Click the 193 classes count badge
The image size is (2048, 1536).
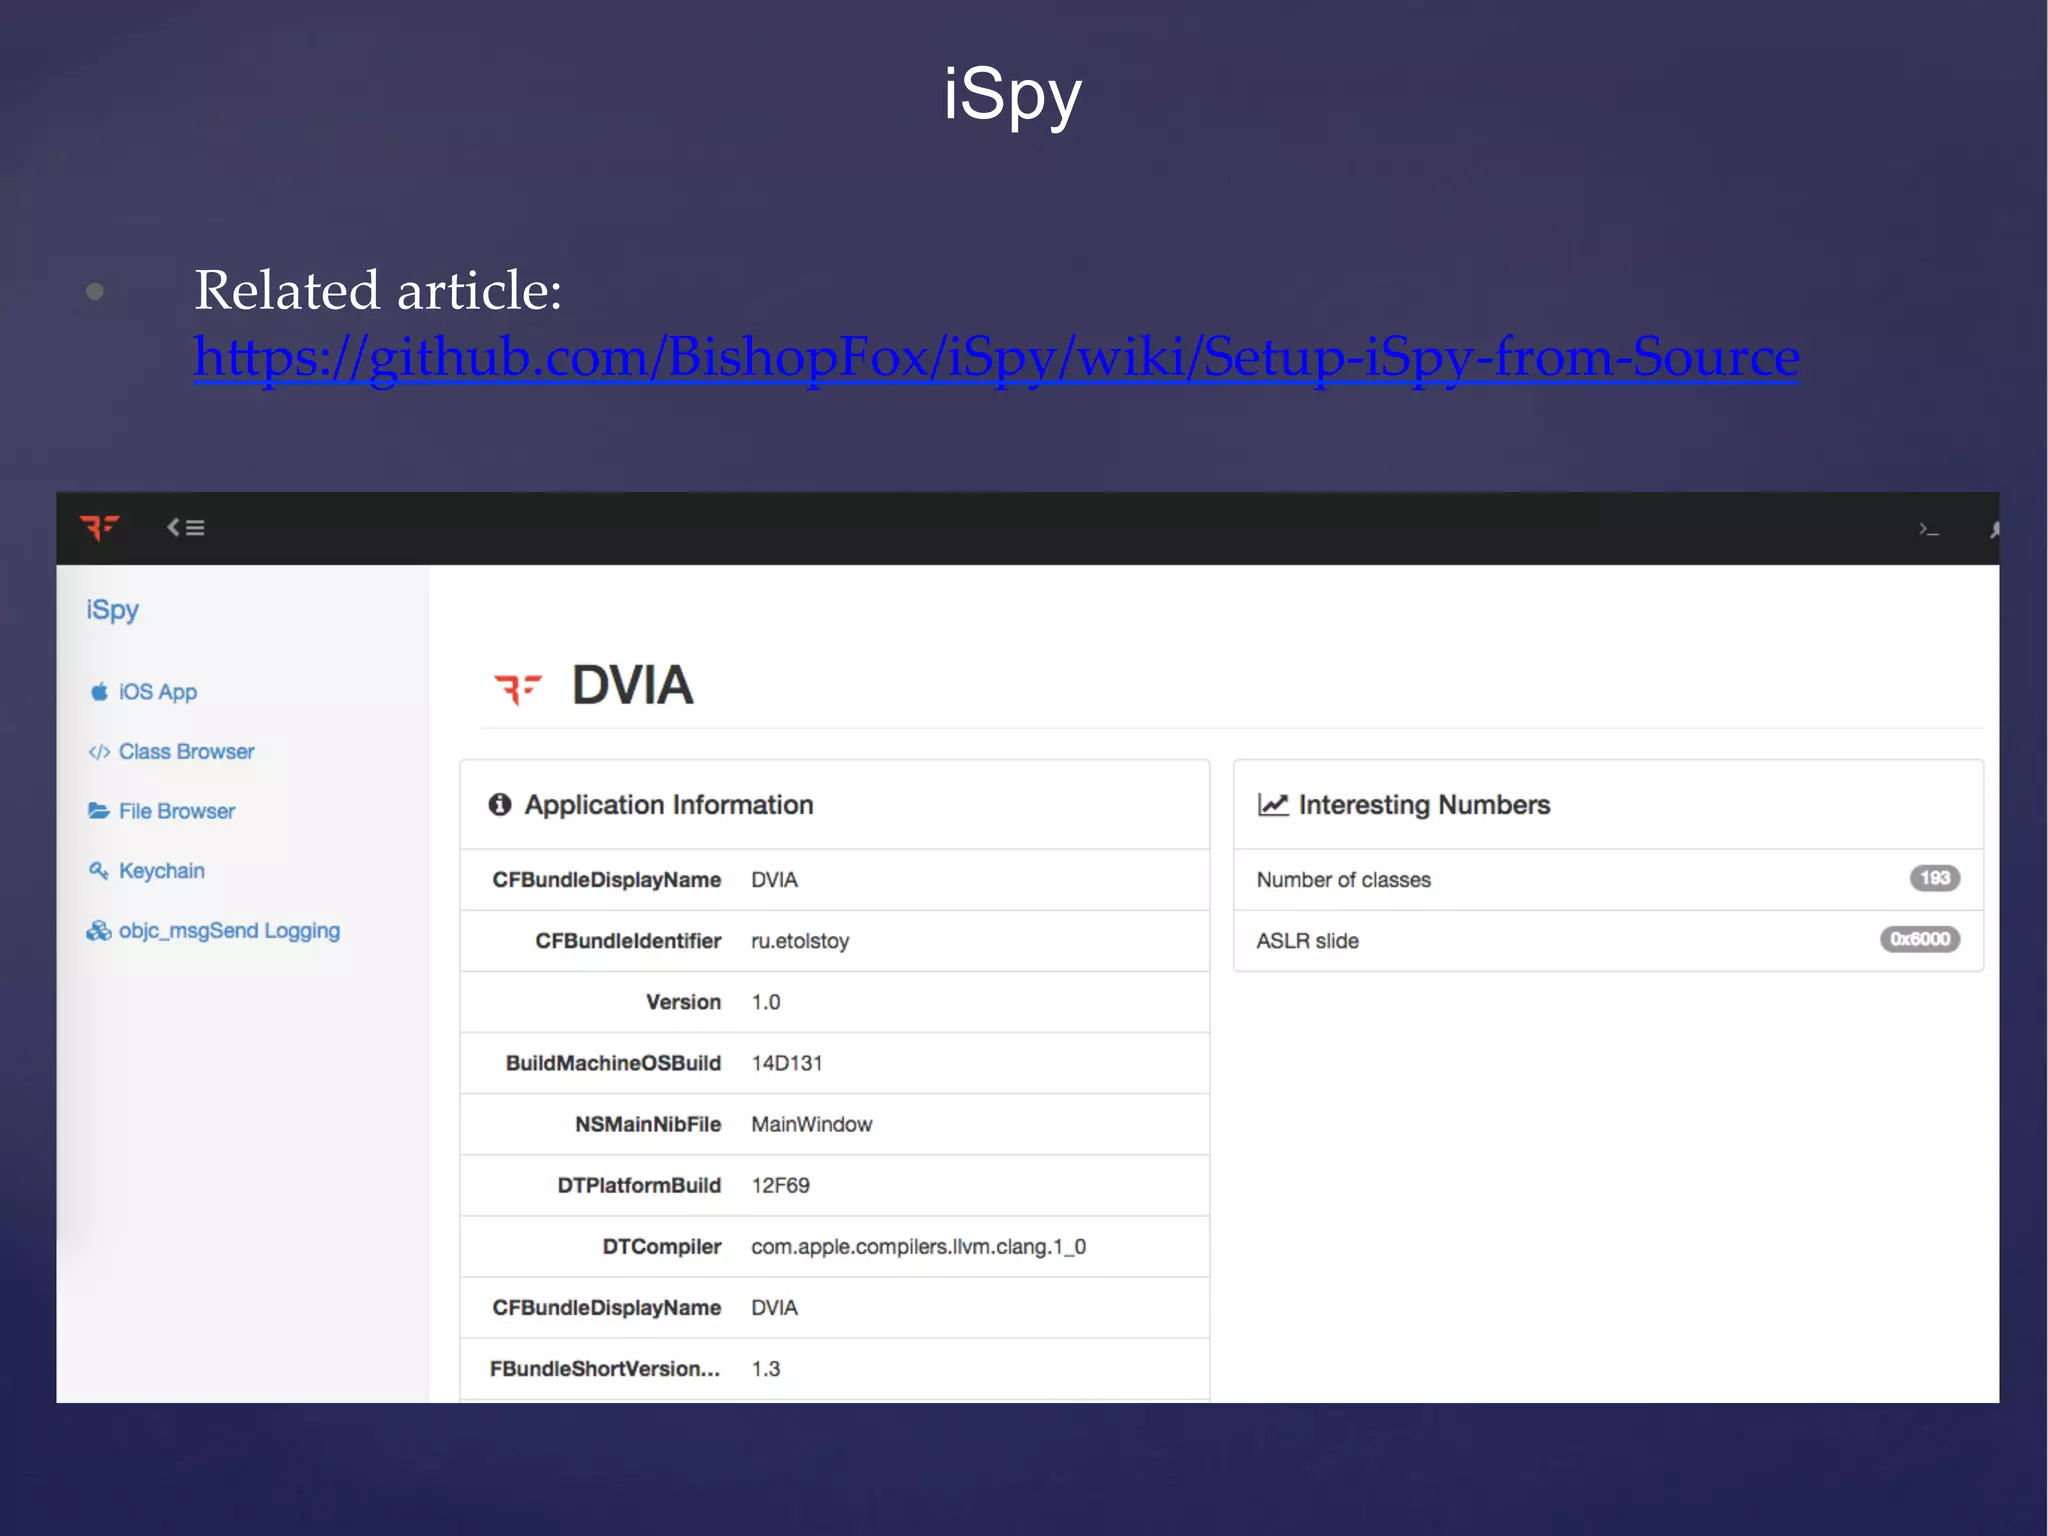point(1935,878)
